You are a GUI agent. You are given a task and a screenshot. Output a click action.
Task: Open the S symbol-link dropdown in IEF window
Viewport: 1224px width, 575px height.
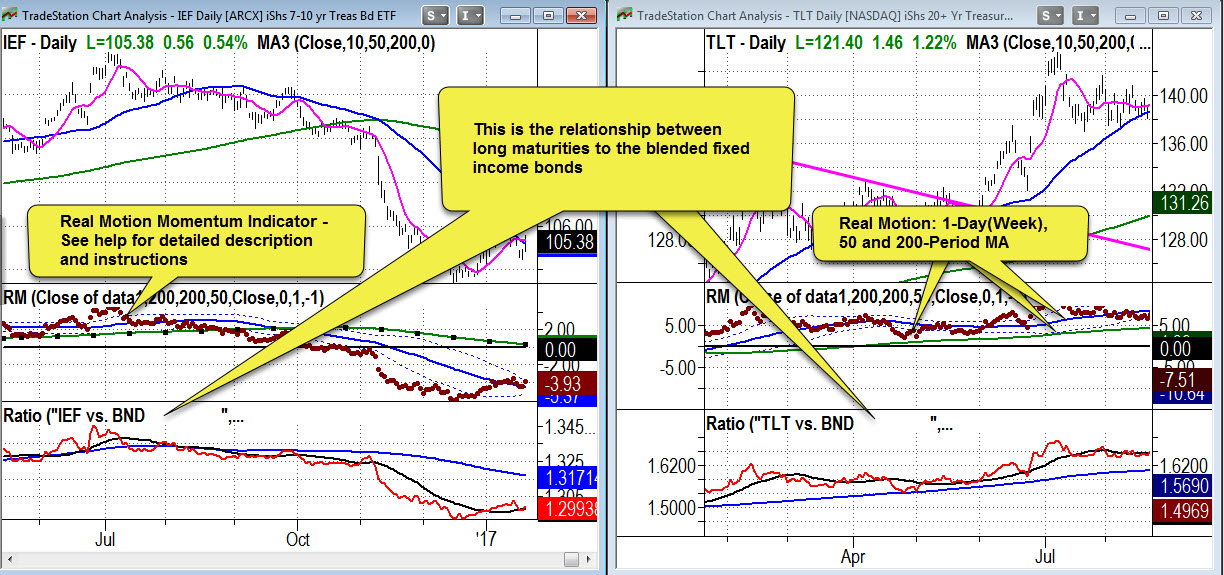pos(435,16)
